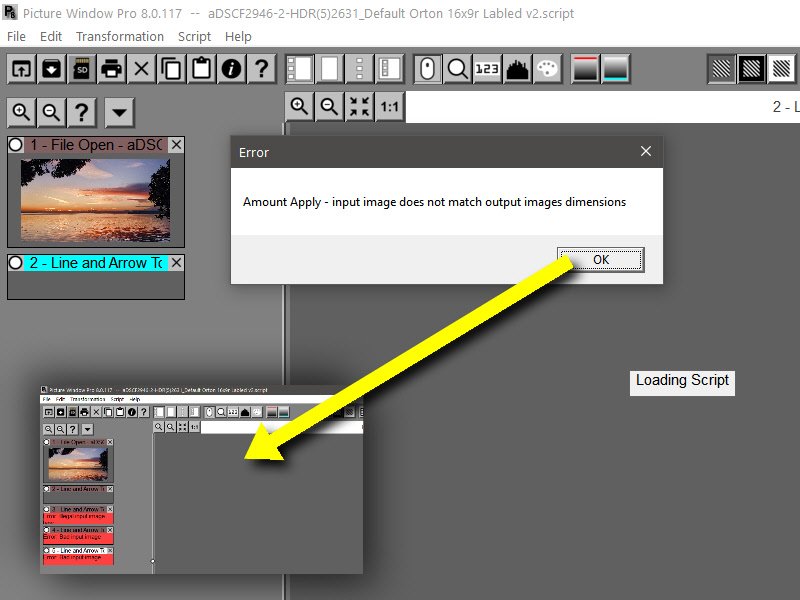Open the Transformation menu
This screenshot has height=600, width=800.
(x=120, y=36)
